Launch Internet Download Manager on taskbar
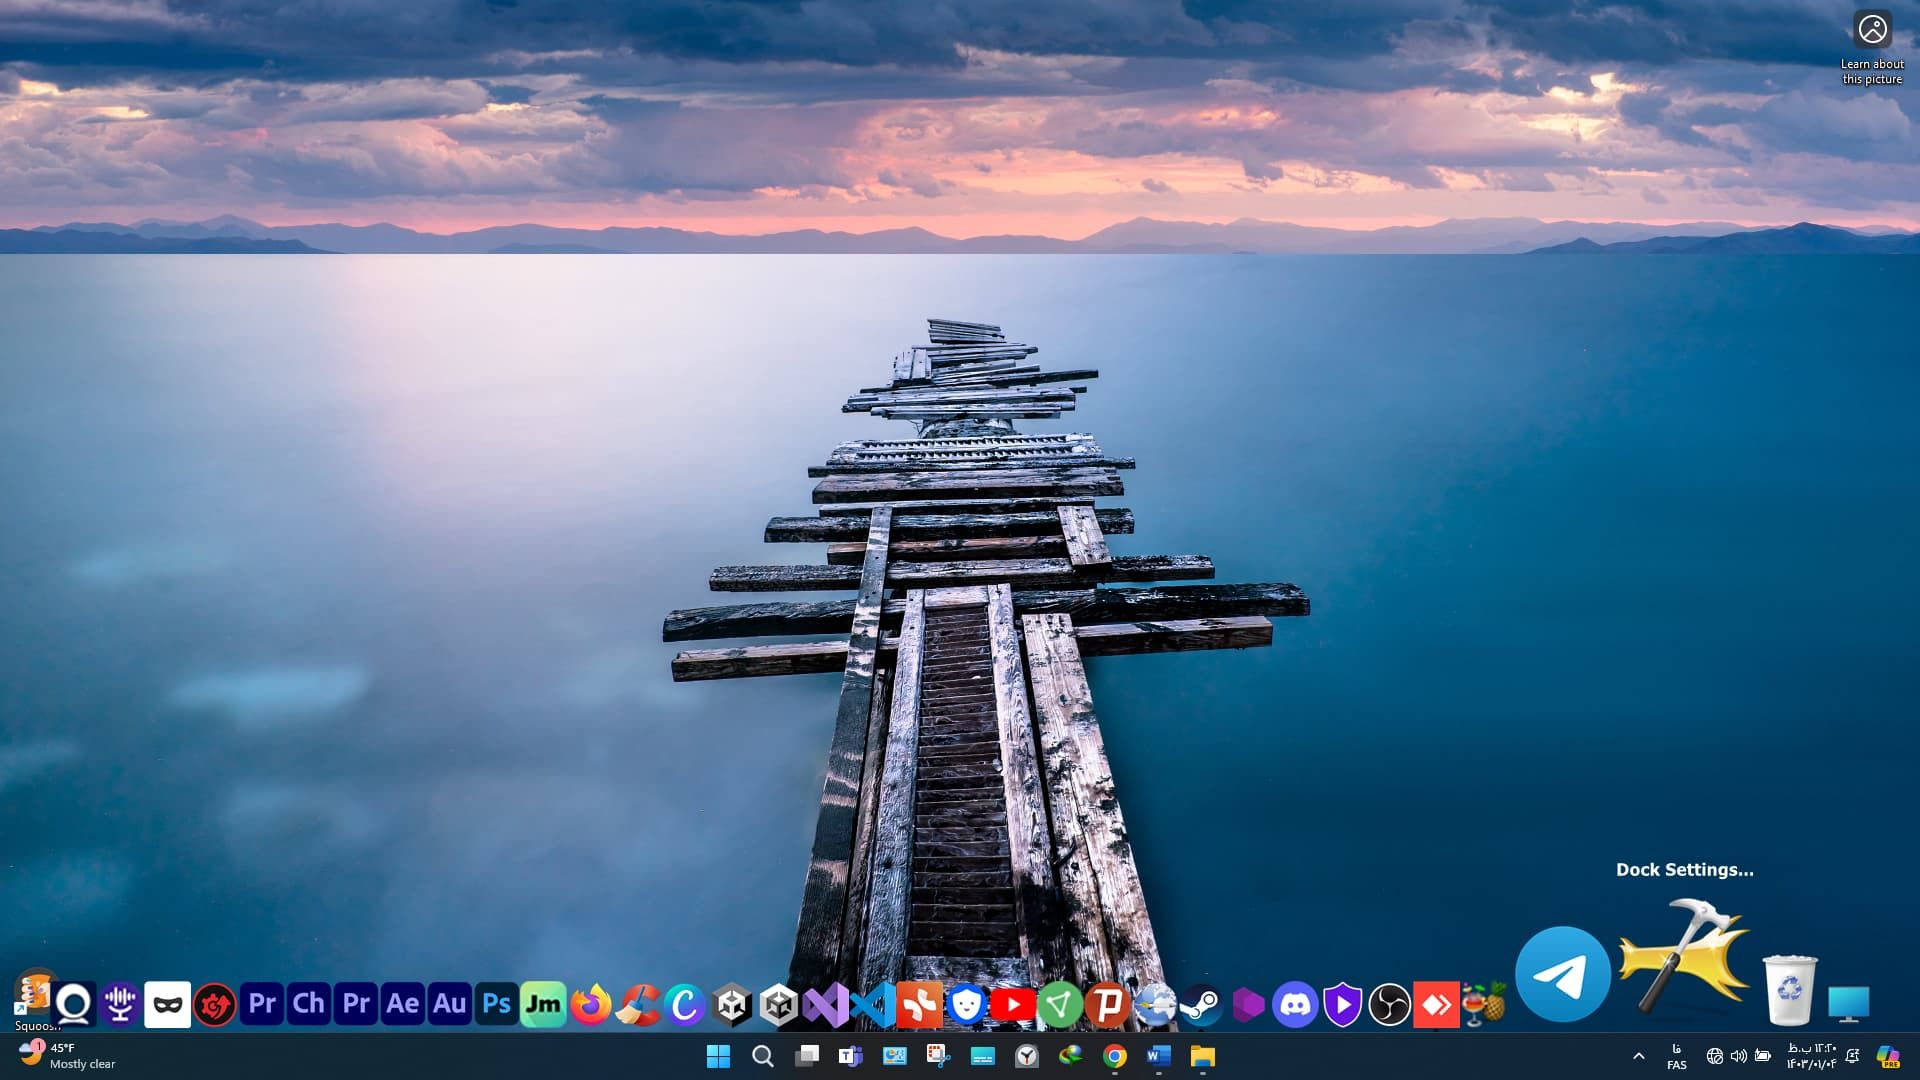 point(1070,1056)
